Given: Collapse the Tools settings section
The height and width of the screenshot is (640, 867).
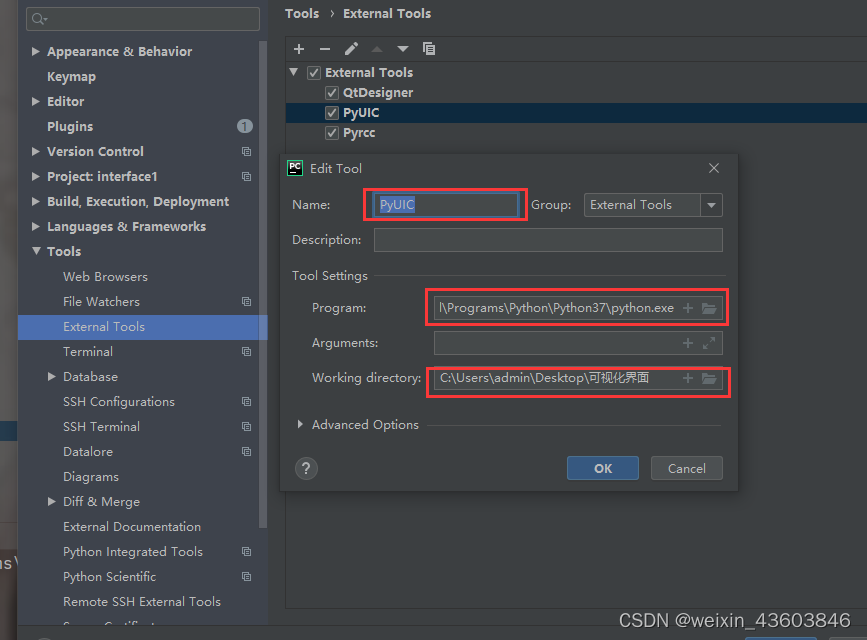Looking at the screenshot, I should point(36,251).
